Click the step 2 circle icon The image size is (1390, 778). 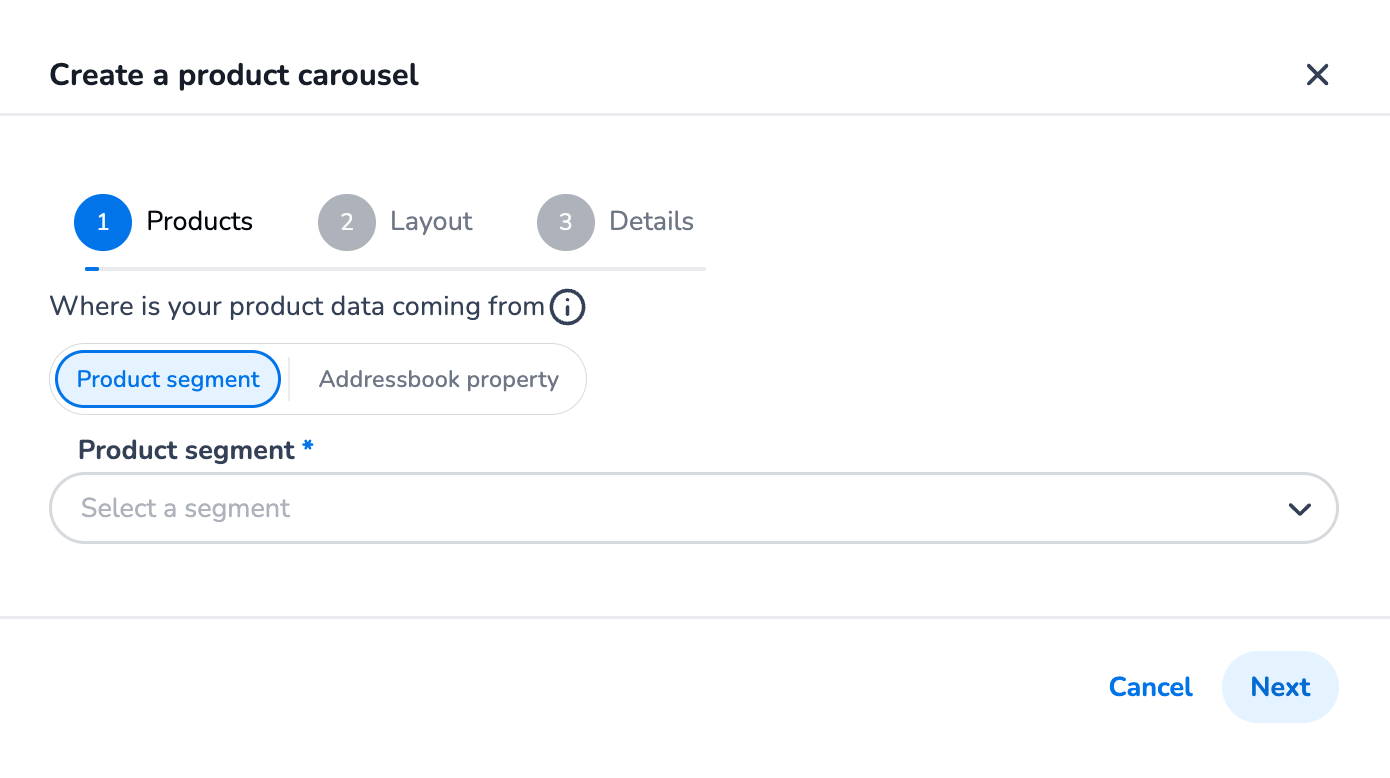point(347,222)
